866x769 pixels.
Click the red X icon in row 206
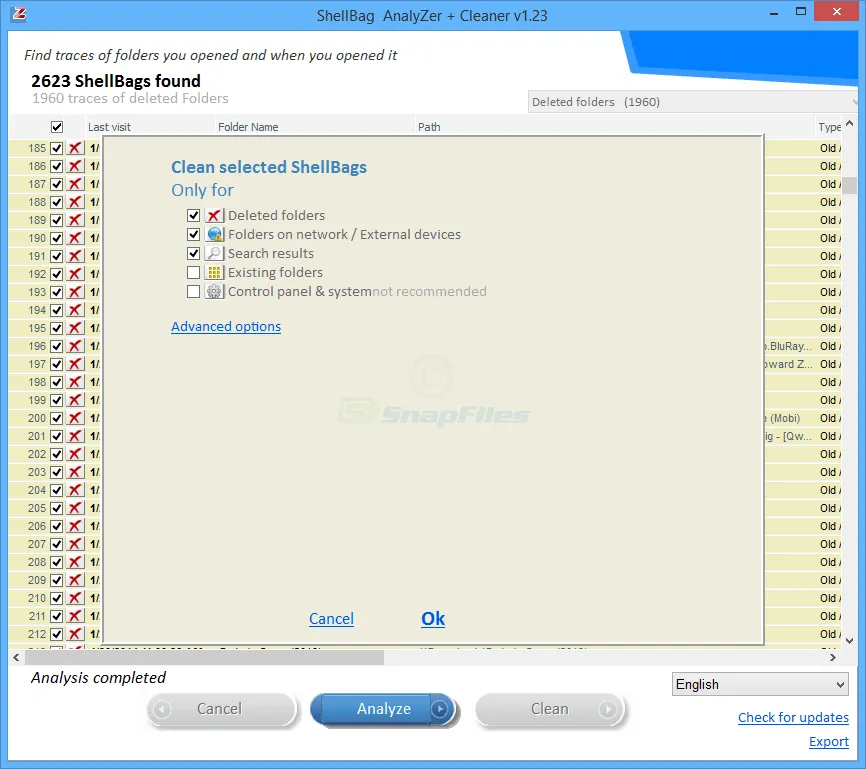tap(75, 526)
